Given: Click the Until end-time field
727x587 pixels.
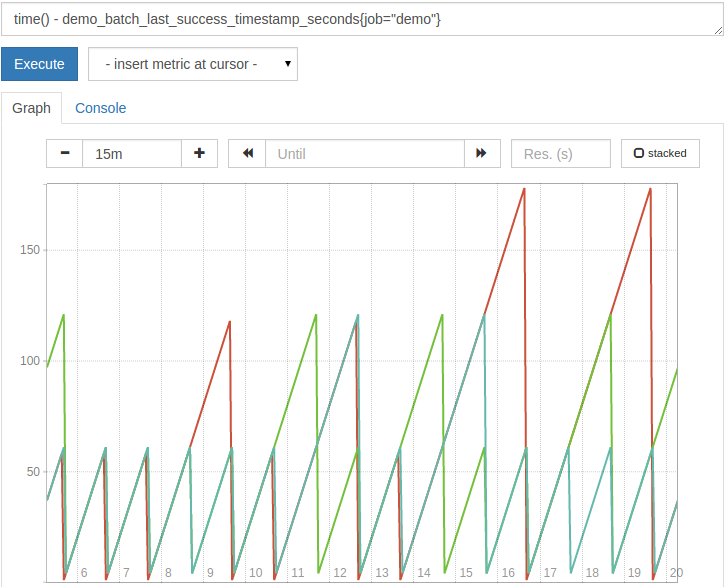Looking at the screenshot, I should pos(364,153).
